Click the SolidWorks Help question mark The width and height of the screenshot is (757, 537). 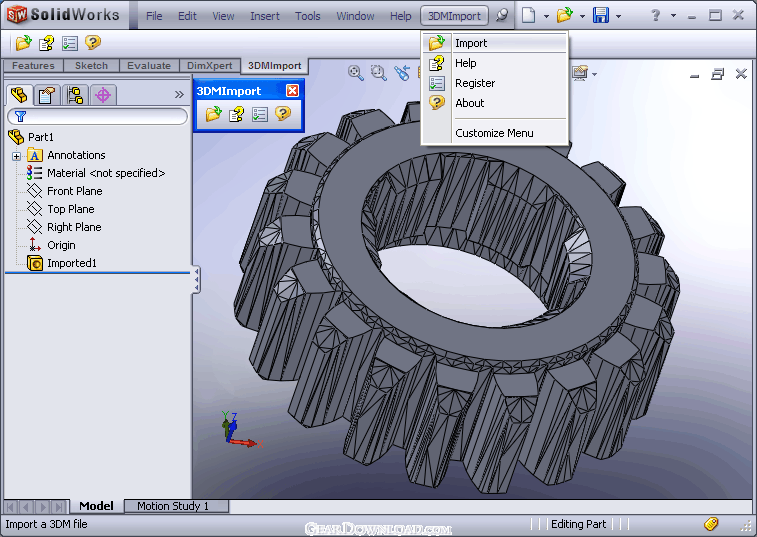(x=655, y=15)
